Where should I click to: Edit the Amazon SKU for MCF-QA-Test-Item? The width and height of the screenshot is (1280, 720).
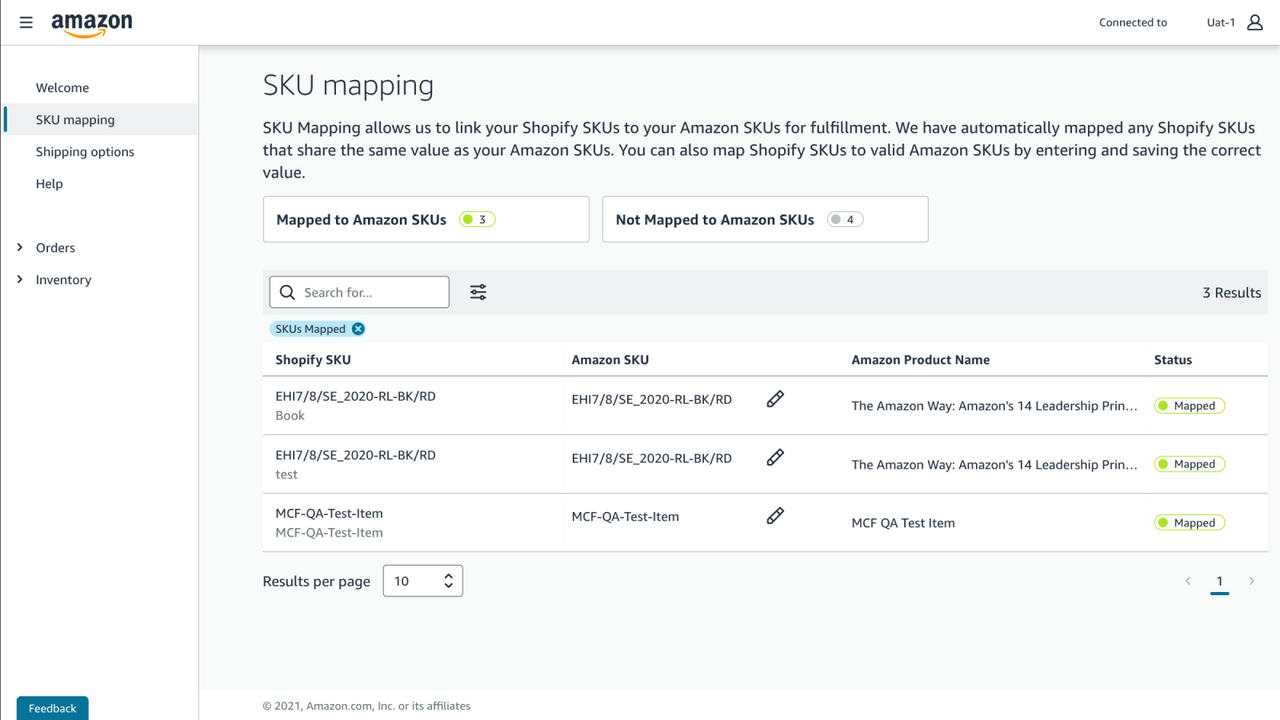(775, 515)
